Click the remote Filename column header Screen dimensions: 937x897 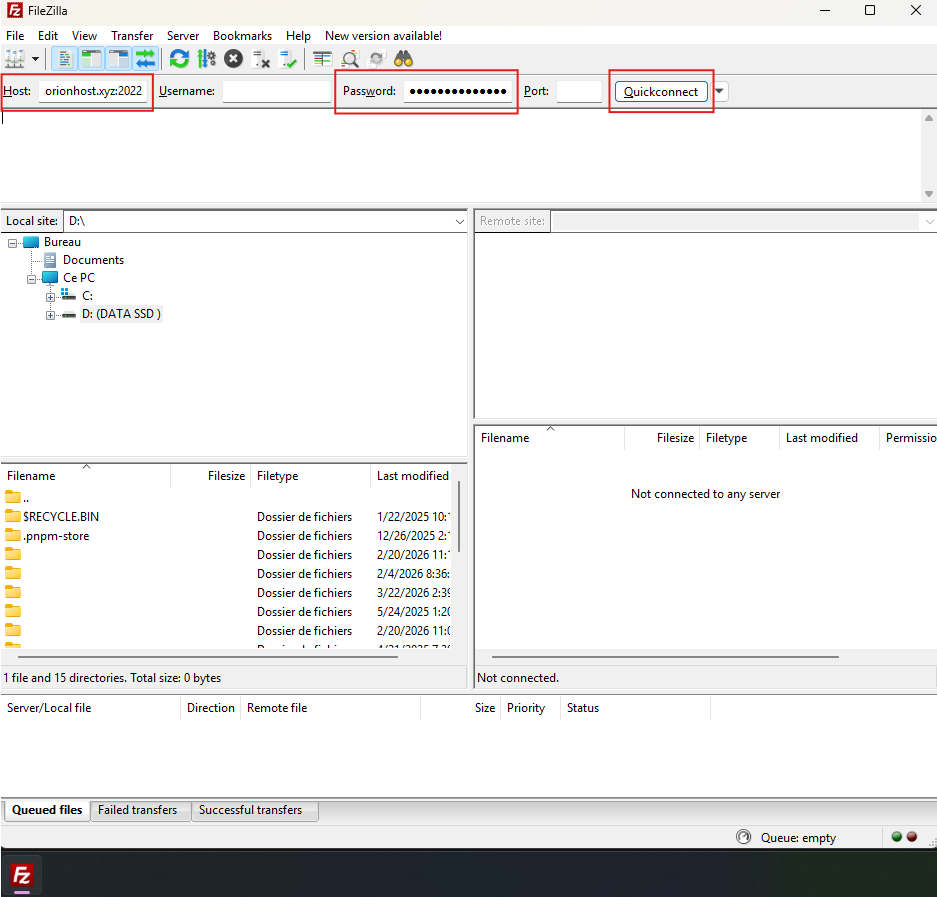[x=550, y=437]
